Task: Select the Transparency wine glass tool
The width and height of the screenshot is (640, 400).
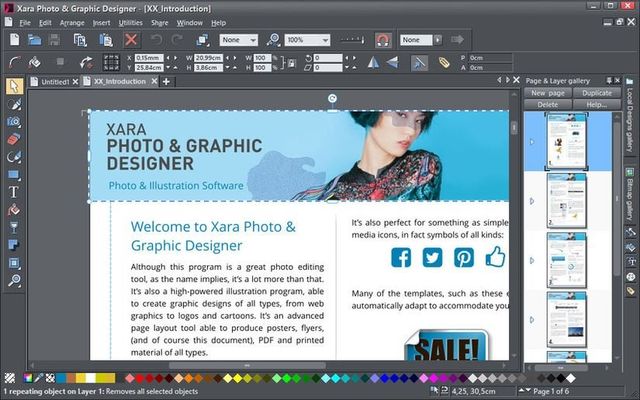Action: pos(14,227)
